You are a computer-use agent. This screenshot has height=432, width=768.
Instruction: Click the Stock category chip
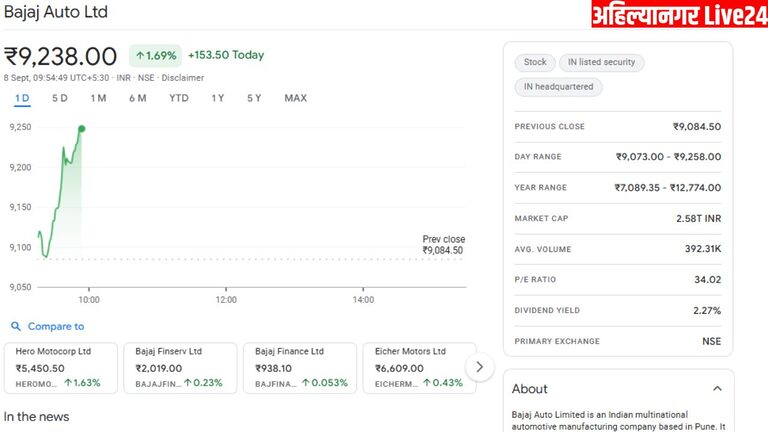click(535, 62)
